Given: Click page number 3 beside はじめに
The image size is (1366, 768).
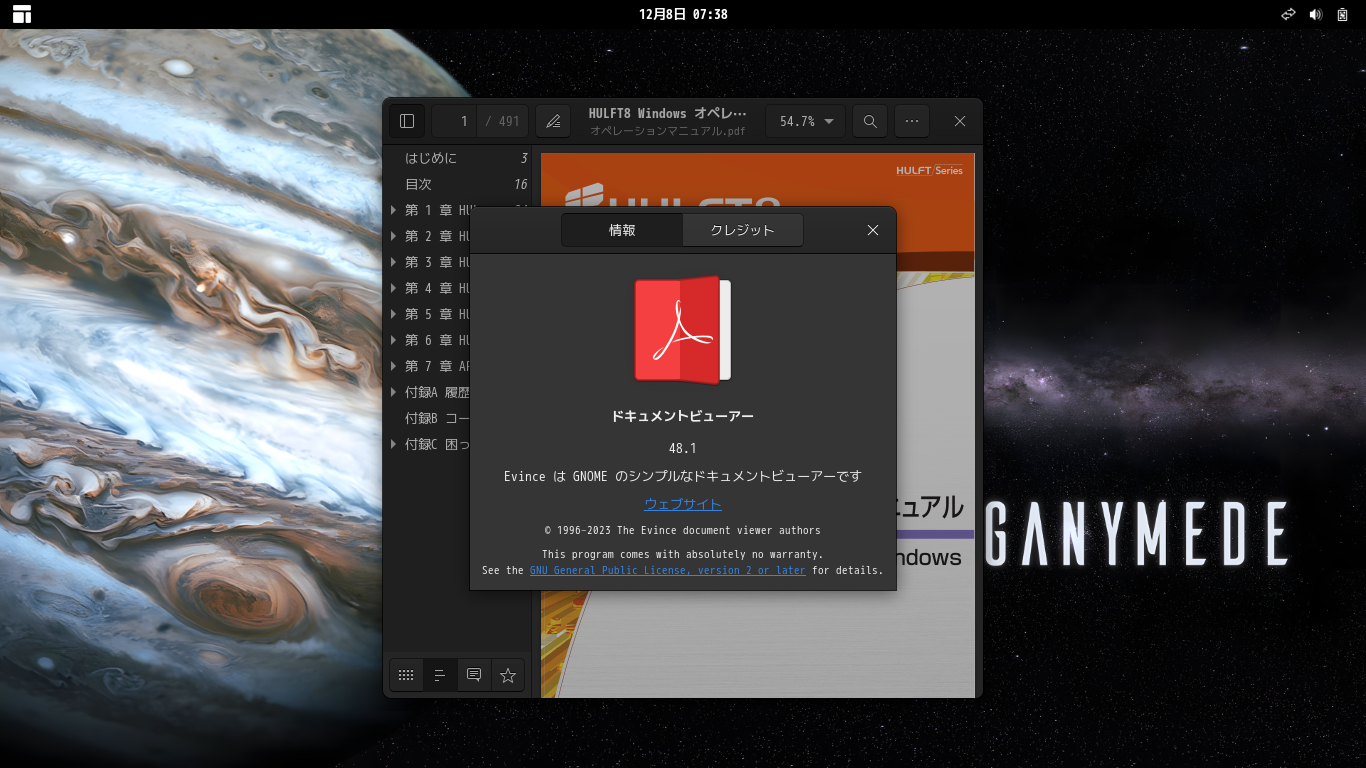Looking at the screenshot, I should pyautogui.click(x=524, y=158).
